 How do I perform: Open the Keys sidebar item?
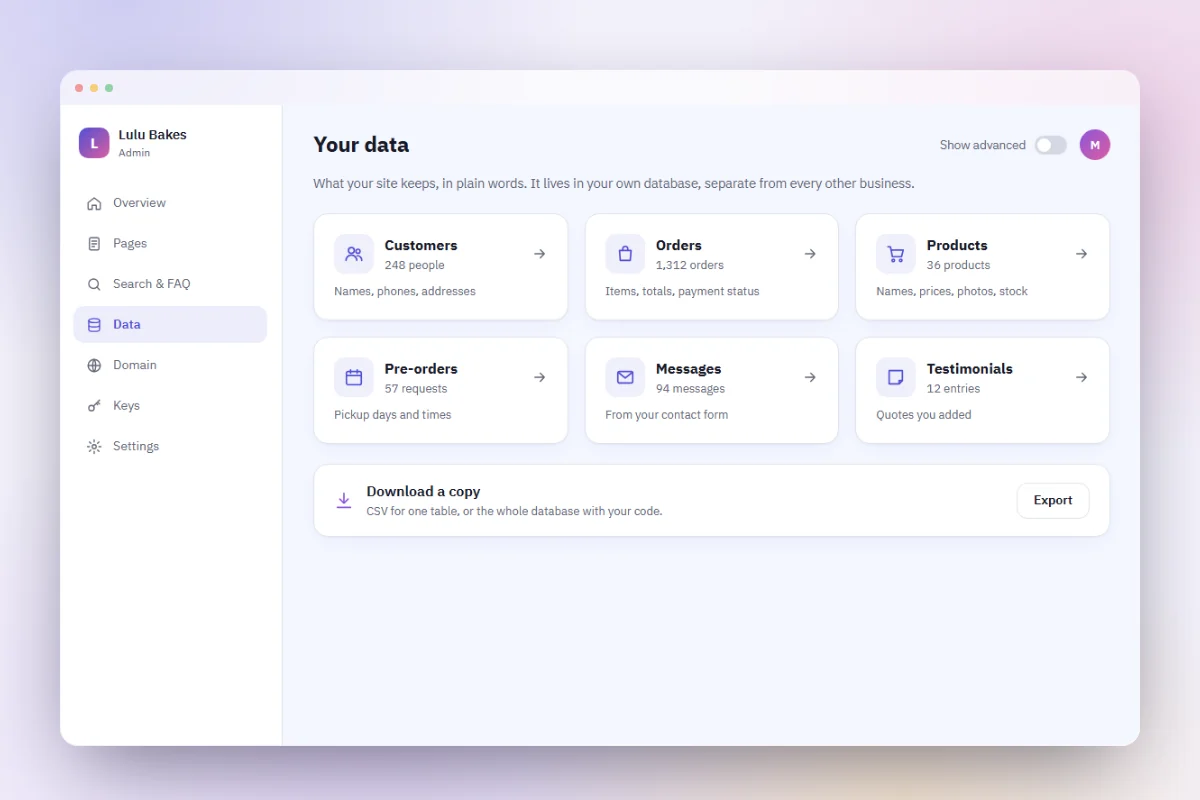(170, 406)
